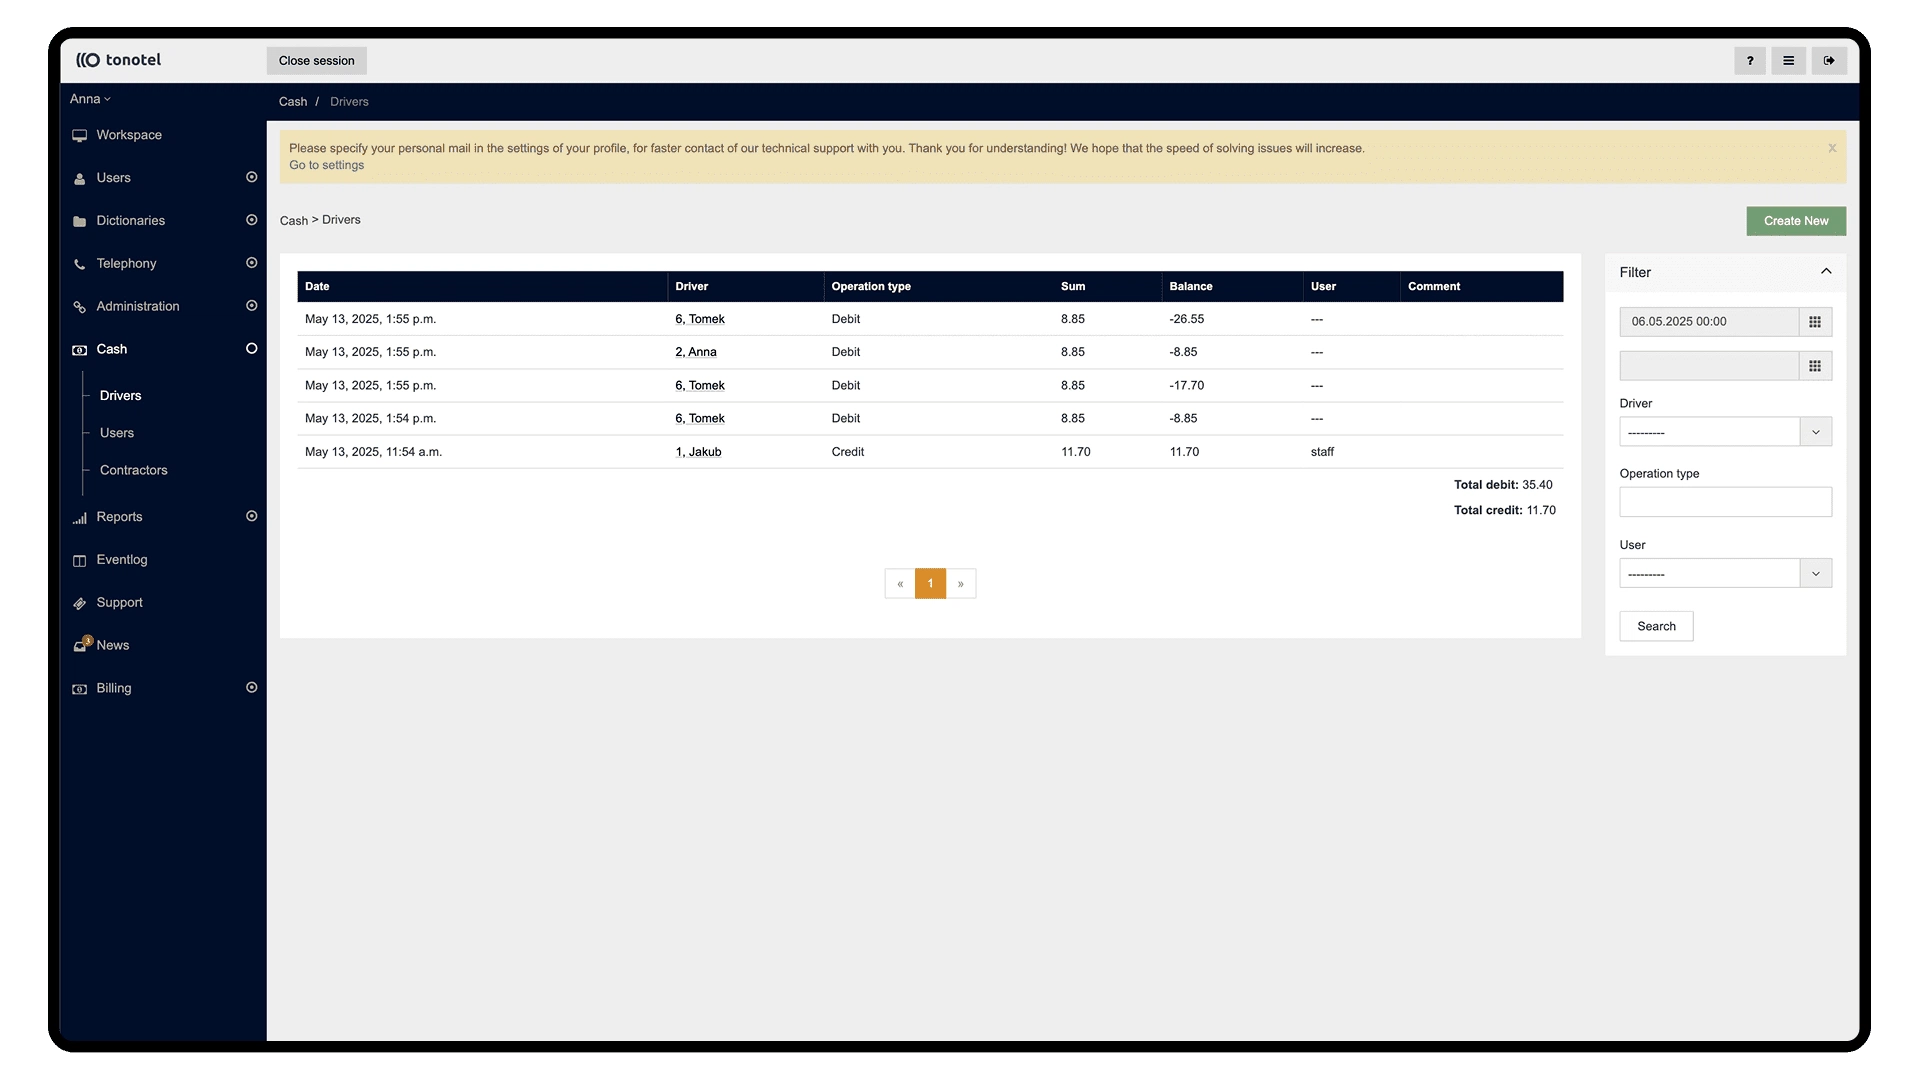The height and width of the screenshot is (1080, 1920).
Task: Collapse the Cash sidebar section
Action: point(251,349)
